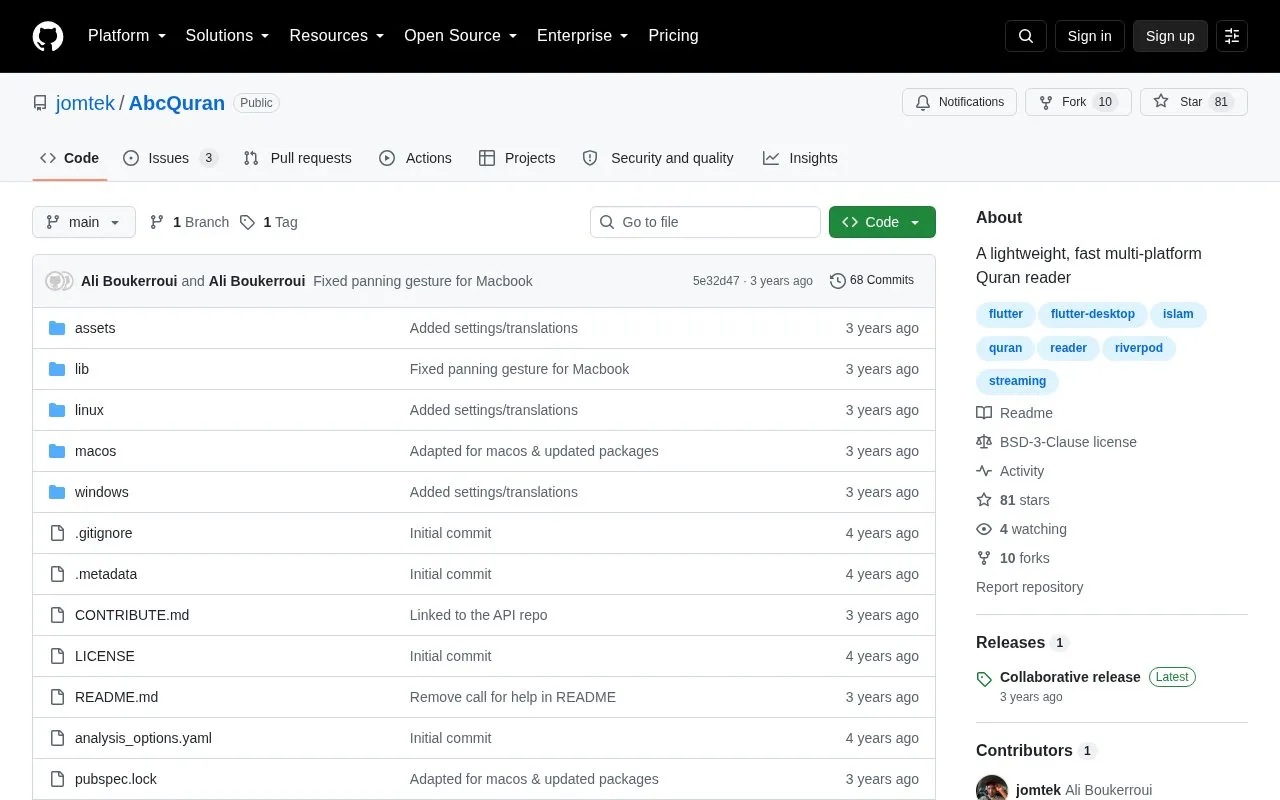Image resolution: width=1280 pixels, height=800 pixels.
Task: Click the search magnifier icon button
Action: point(1026,36)
